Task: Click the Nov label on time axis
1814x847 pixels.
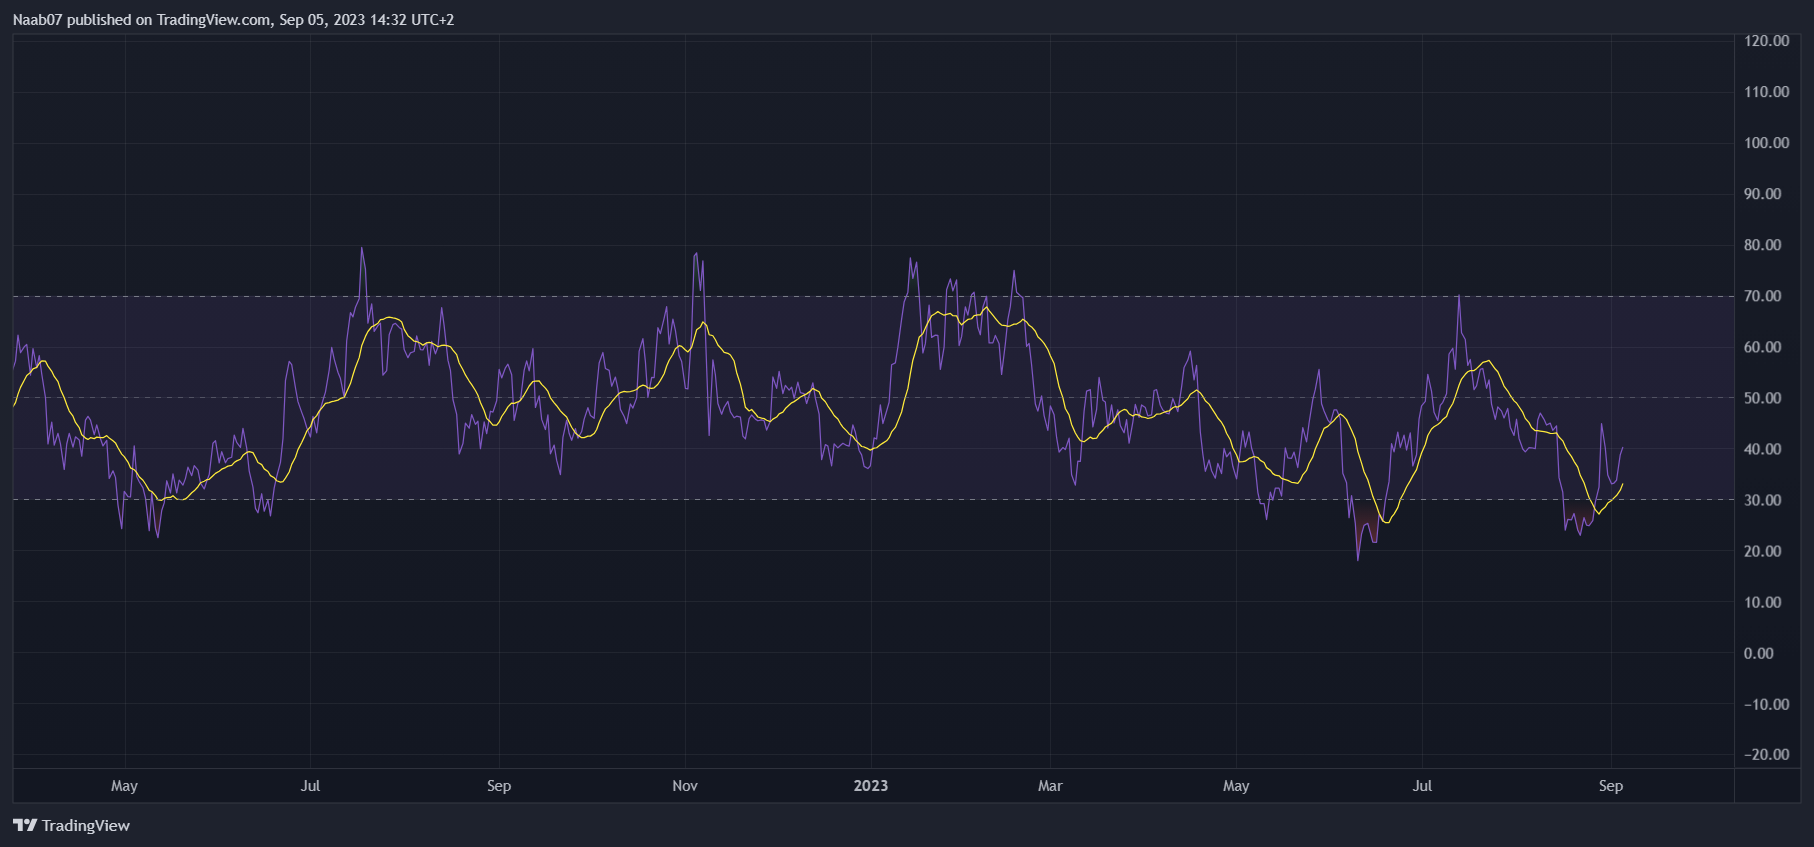Action: (685, 786)
